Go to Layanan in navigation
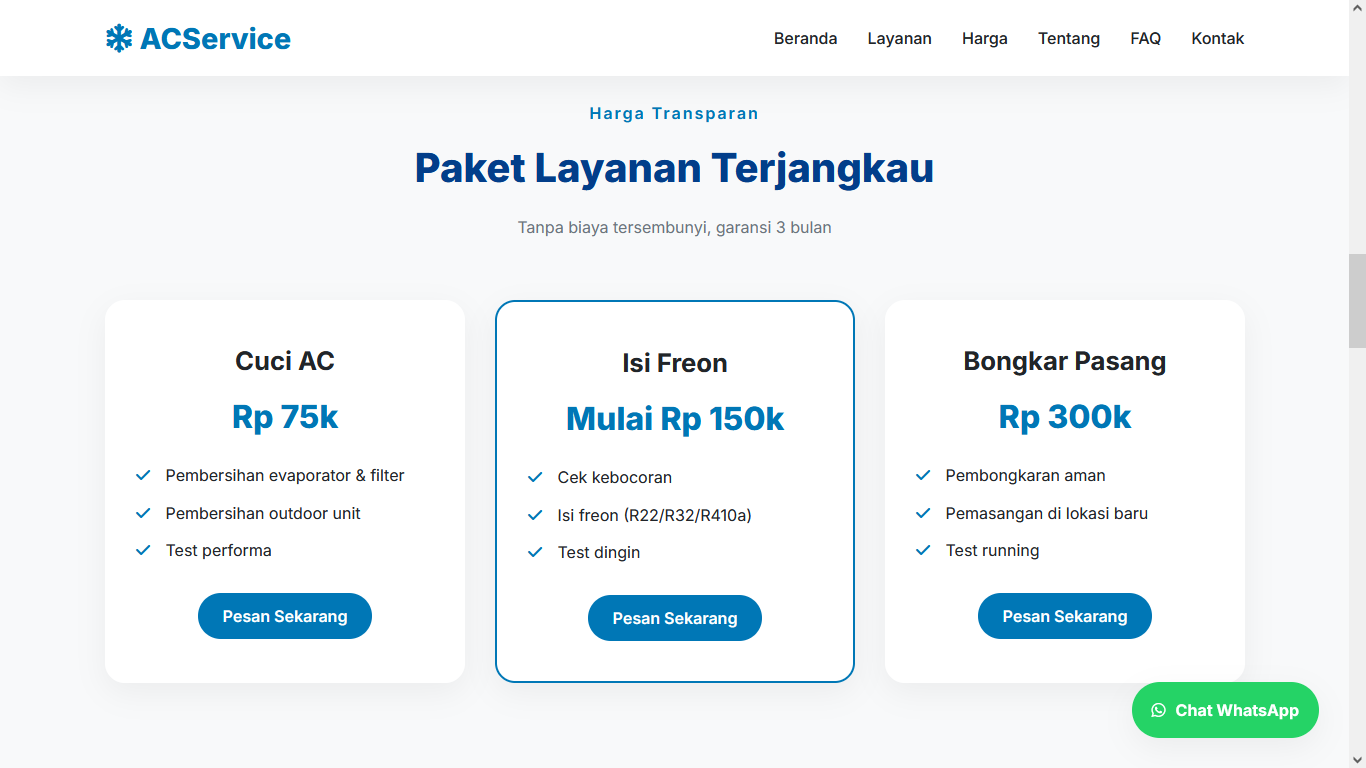1366x768 pixels. pos(899,39)
